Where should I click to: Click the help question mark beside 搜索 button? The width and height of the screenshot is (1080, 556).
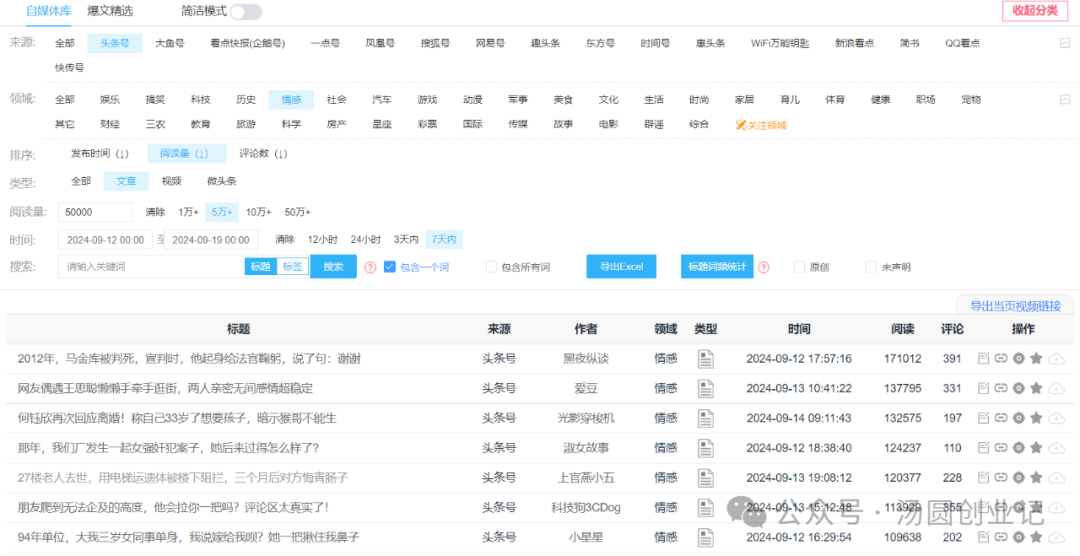(x=371, y=267)
